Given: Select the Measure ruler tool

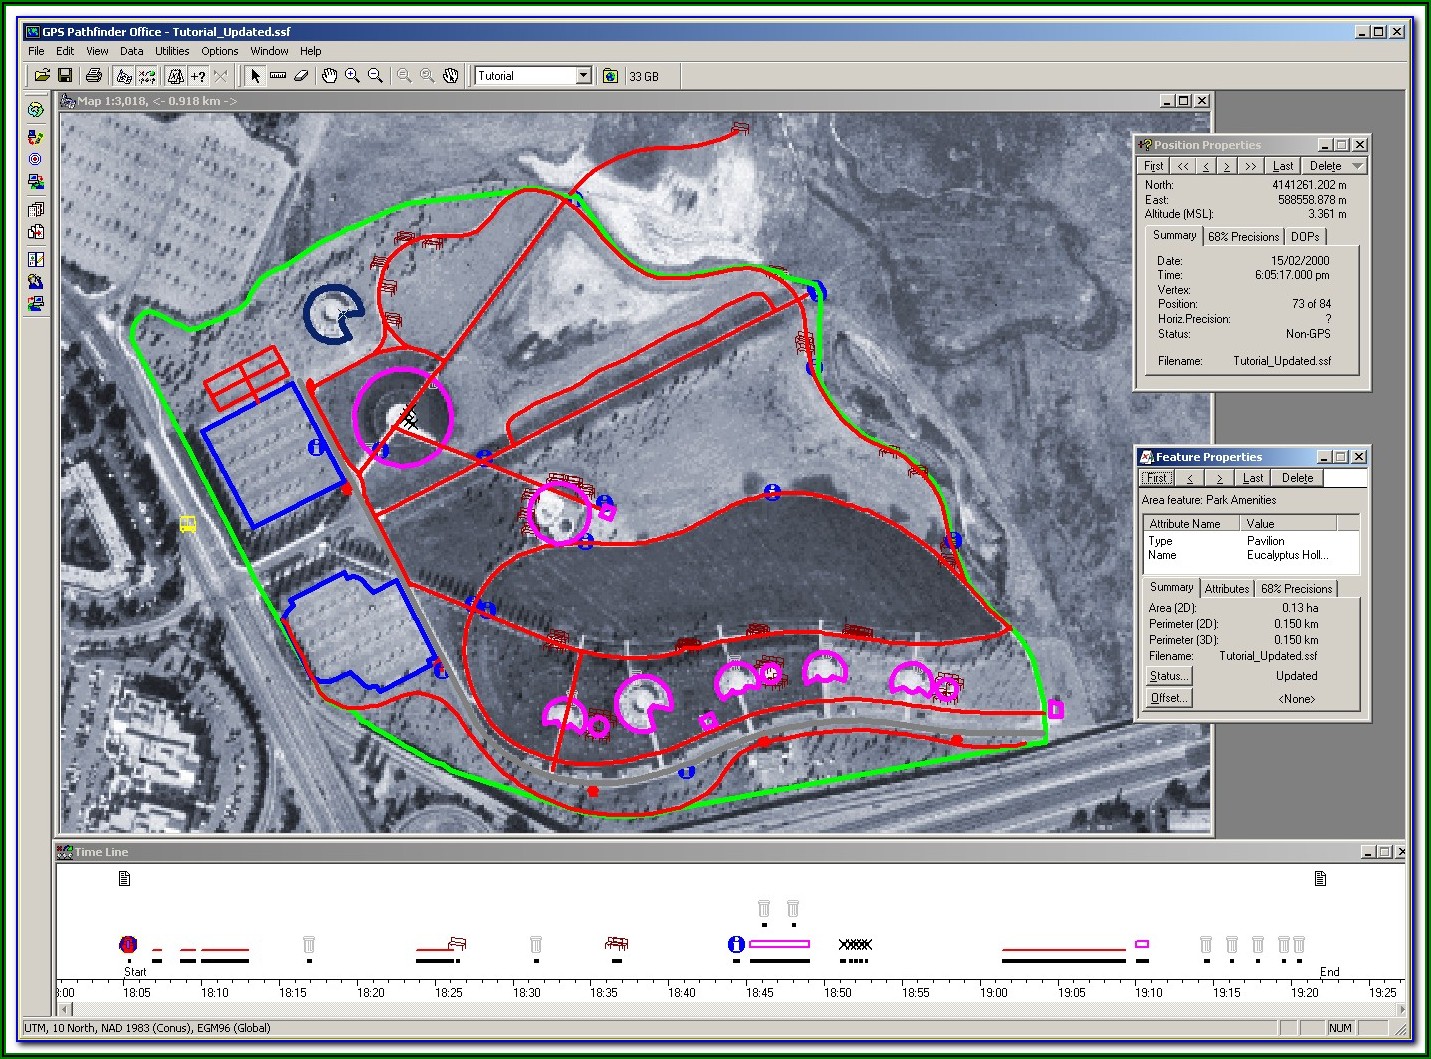Looking at the screenshot, I should (x=278, y=76).
